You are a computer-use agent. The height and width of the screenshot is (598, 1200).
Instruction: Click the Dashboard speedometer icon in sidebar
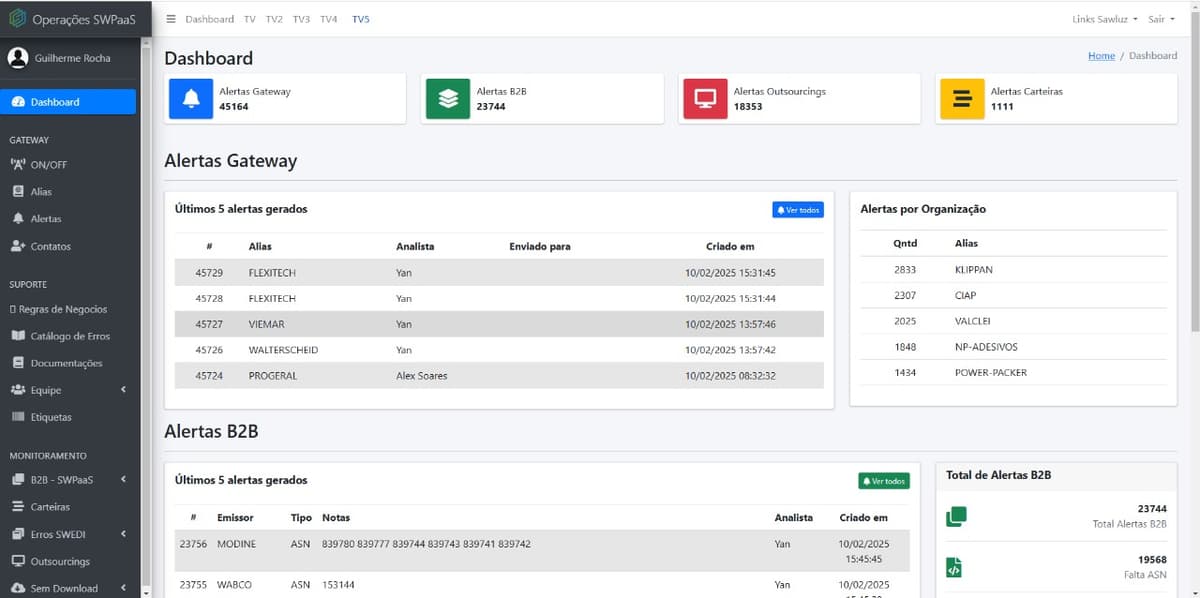click(x=18, y=102)
